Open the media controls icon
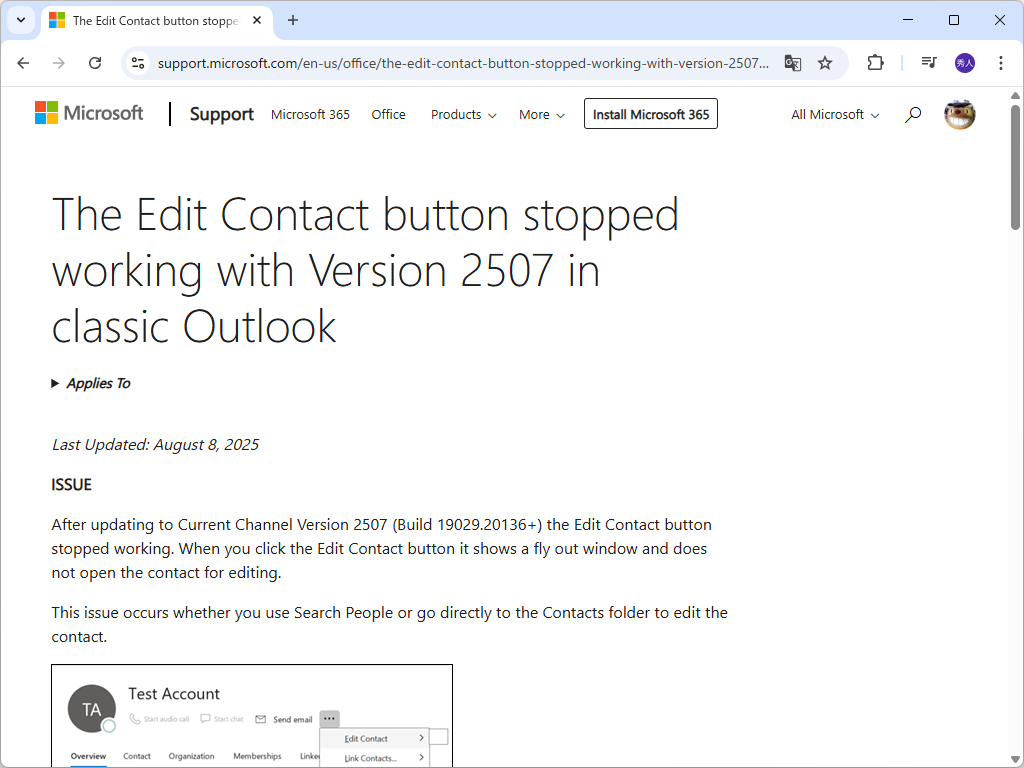 [929, 63]
